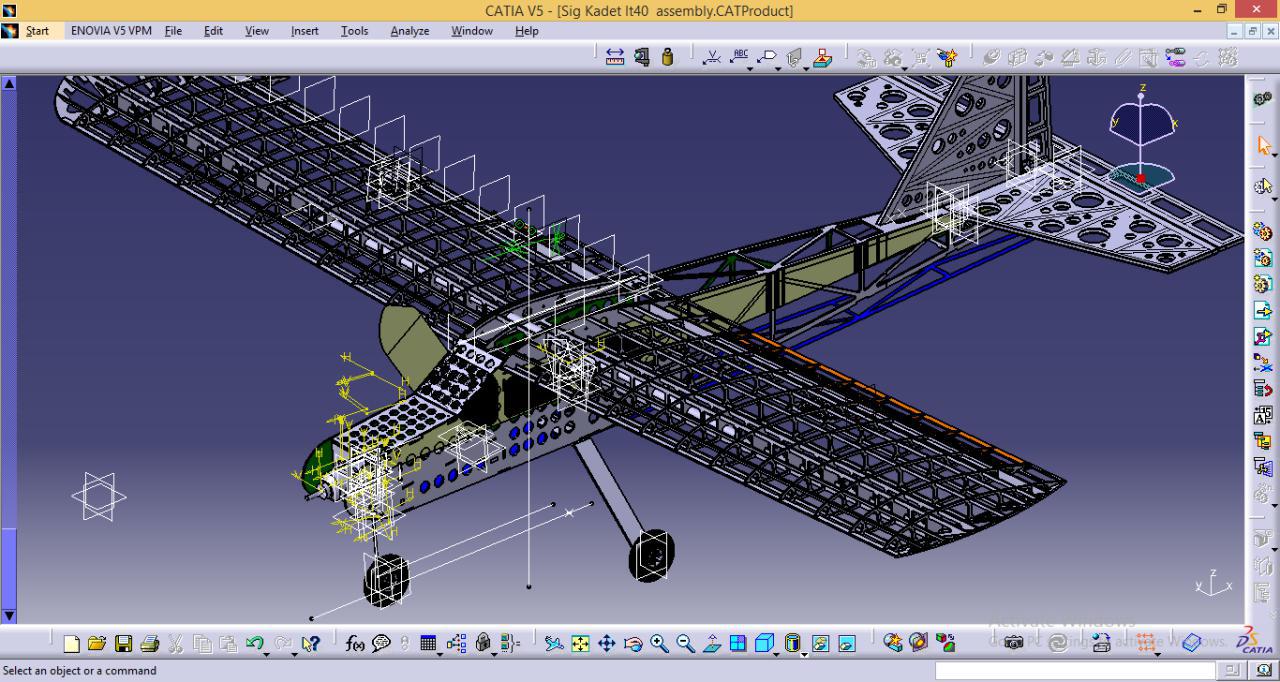Toggle the Hide/Show icon
Viewport: 1280px width, 682px height.
820,644
